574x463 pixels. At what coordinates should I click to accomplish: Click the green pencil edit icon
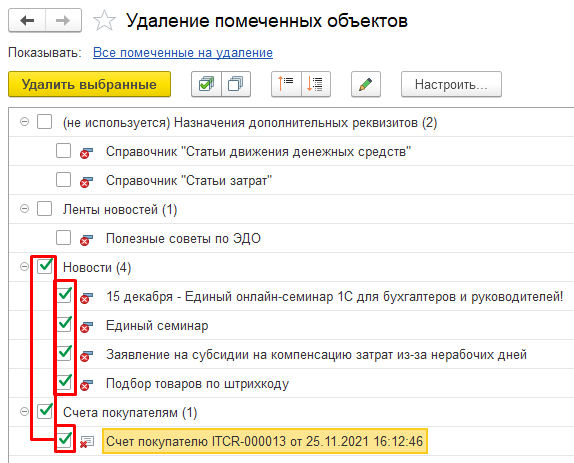click(x=366, y=84)
